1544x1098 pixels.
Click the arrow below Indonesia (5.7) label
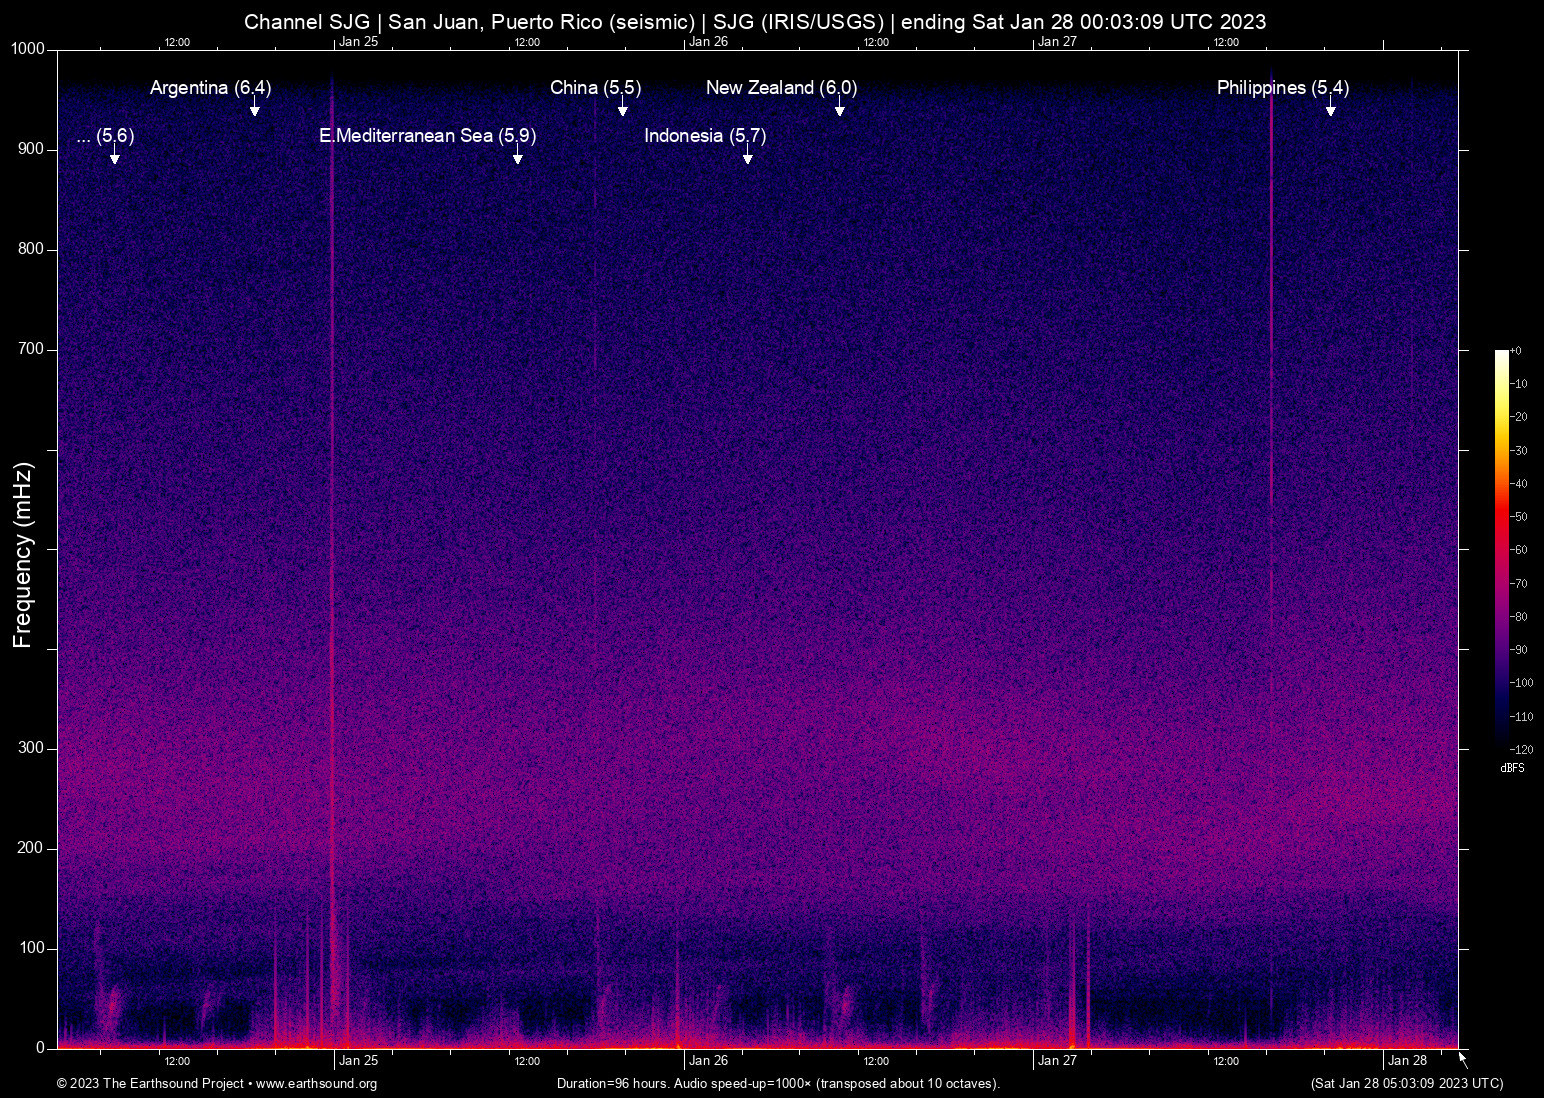click(747, 156)
